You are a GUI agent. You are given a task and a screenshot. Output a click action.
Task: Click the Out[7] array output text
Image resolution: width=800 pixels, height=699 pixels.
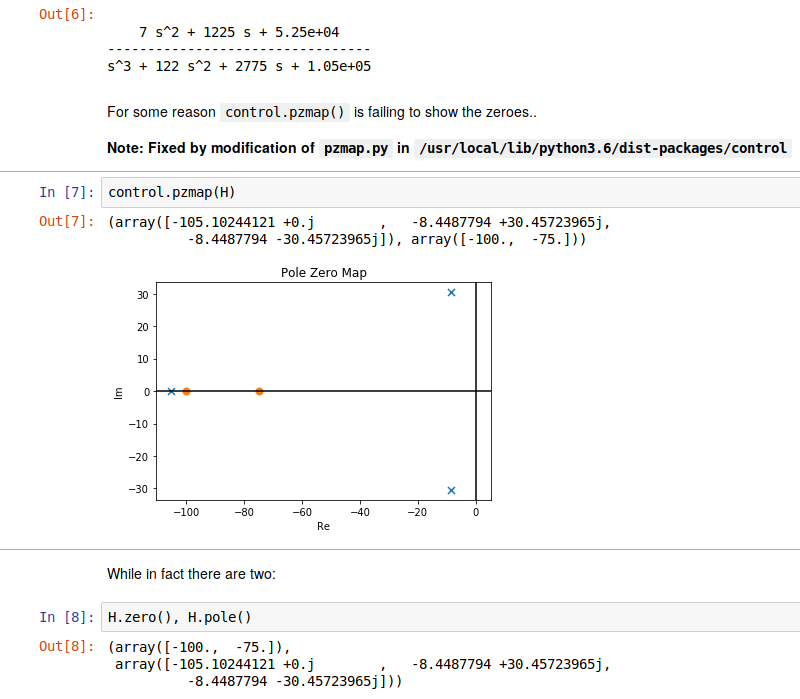tap(359, 231)
